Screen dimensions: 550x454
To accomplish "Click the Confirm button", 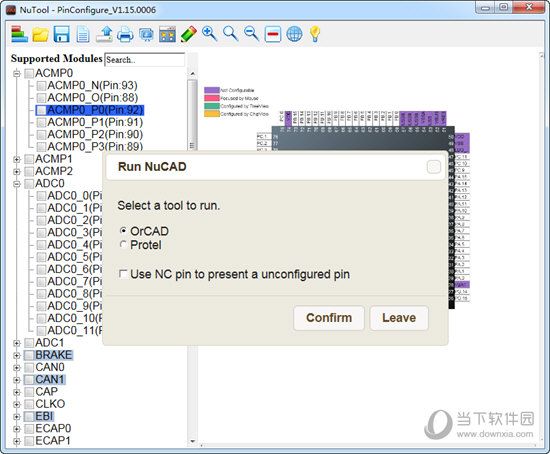I will coord(329,318).
